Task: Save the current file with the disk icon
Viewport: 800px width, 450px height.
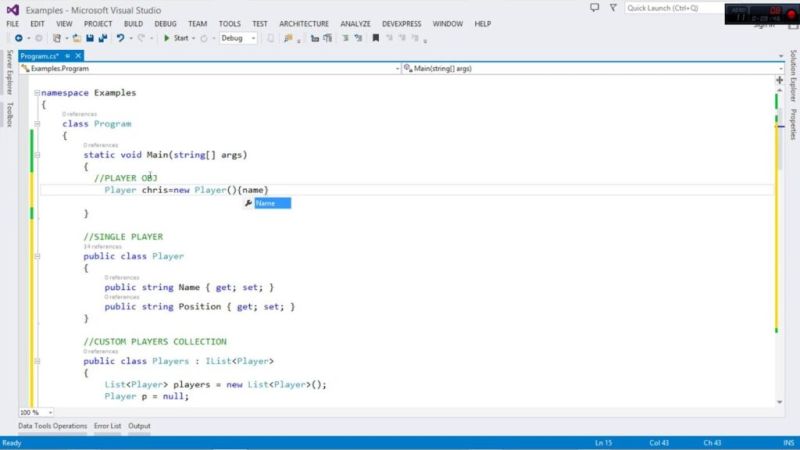Action: pos(90,38)
